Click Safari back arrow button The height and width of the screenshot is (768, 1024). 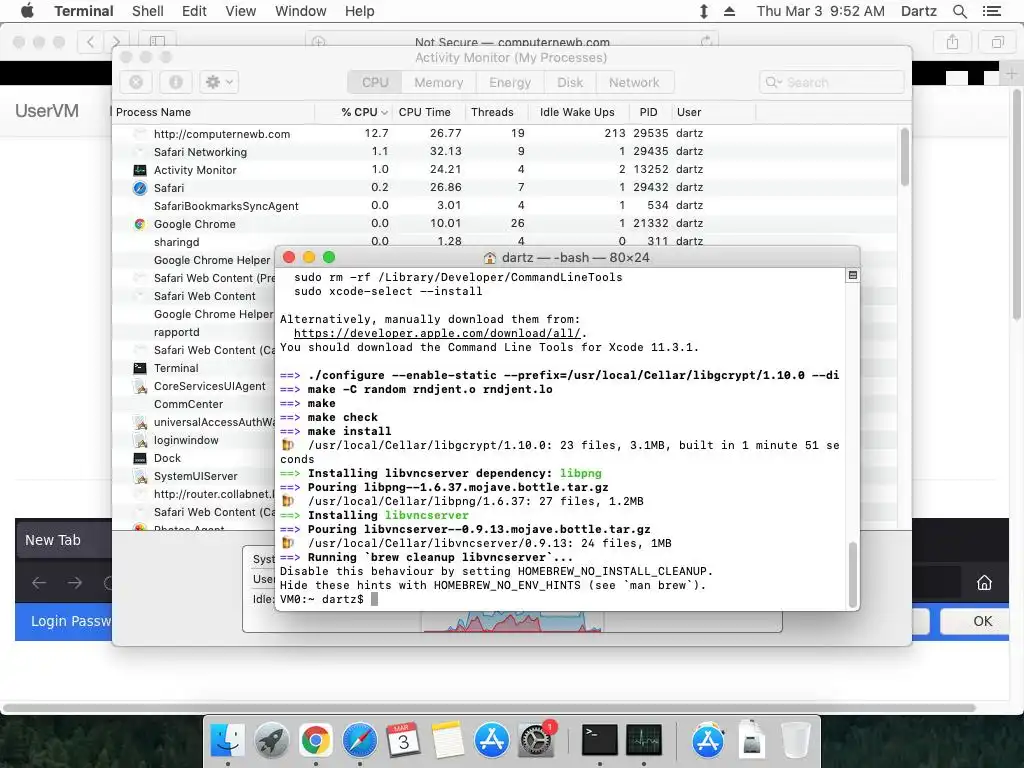point(90,42)
